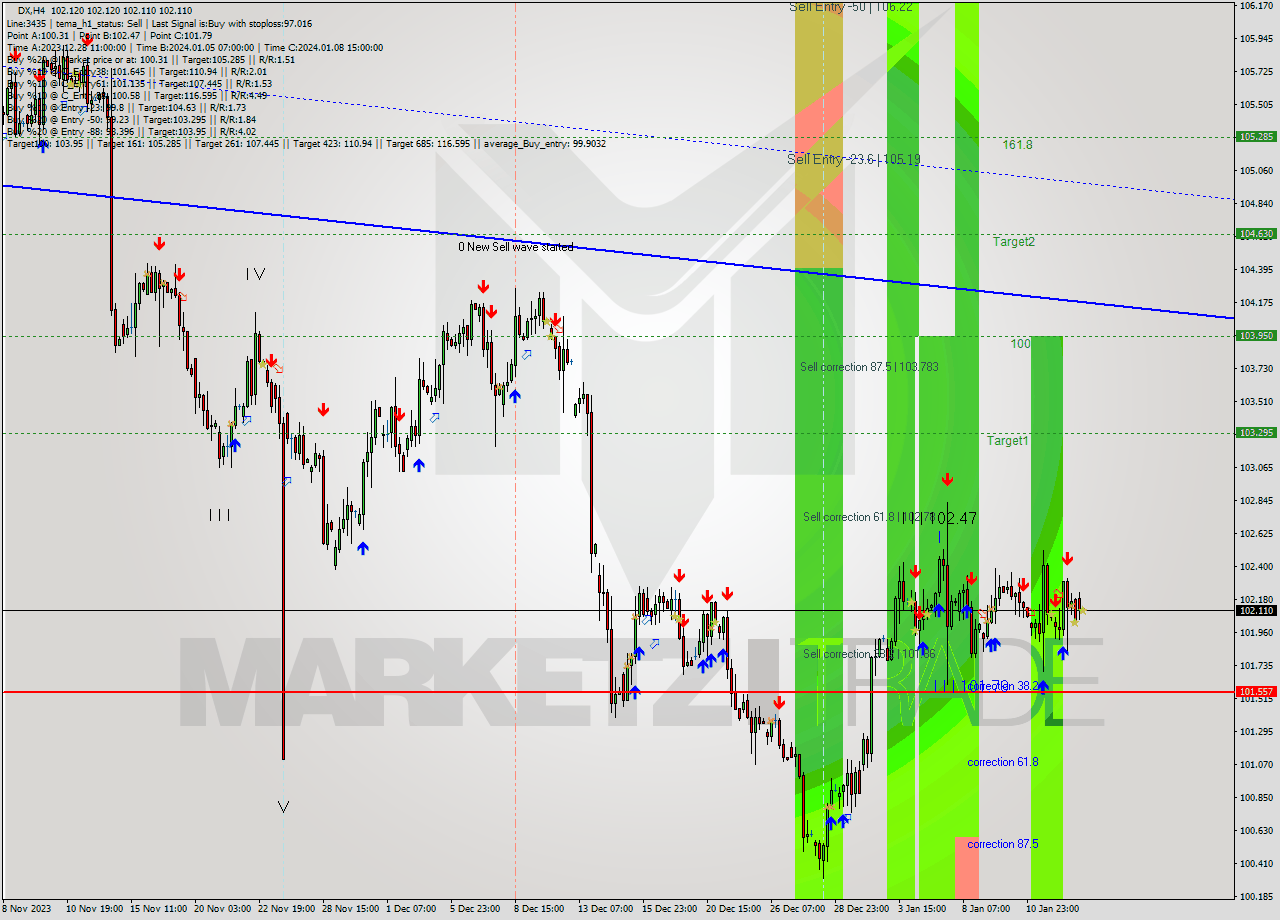The height and width of the screenshot is (920, 1280).
Task: Click the 'I I I' wave label near 20 Nov
Action: tap(219, 515)
